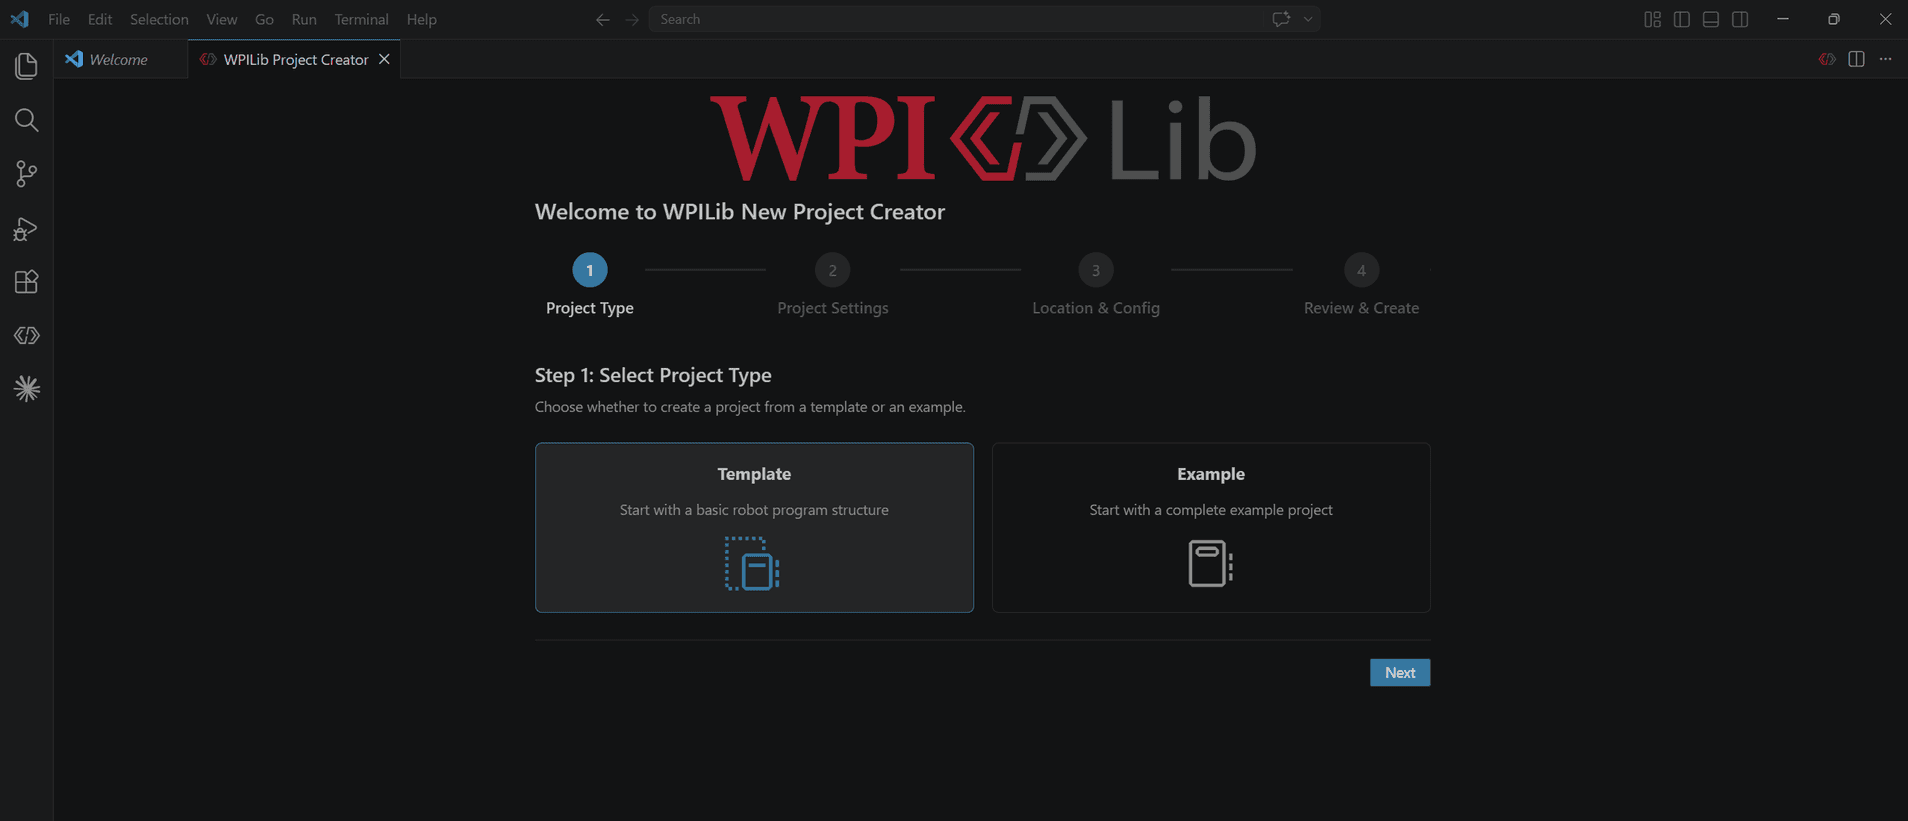Select the Template project type card
Screen dimensions: 1908x821
point(754,527)
